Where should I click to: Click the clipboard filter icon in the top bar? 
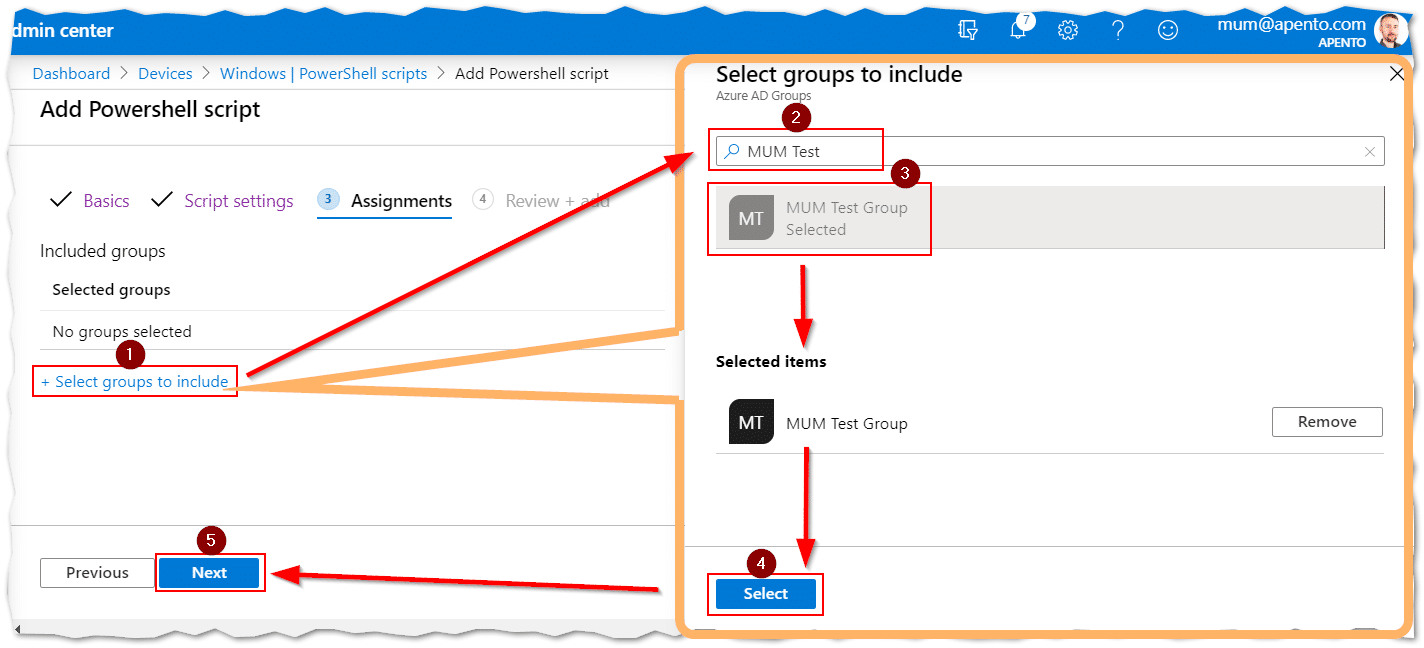click(x=967, y=30)
